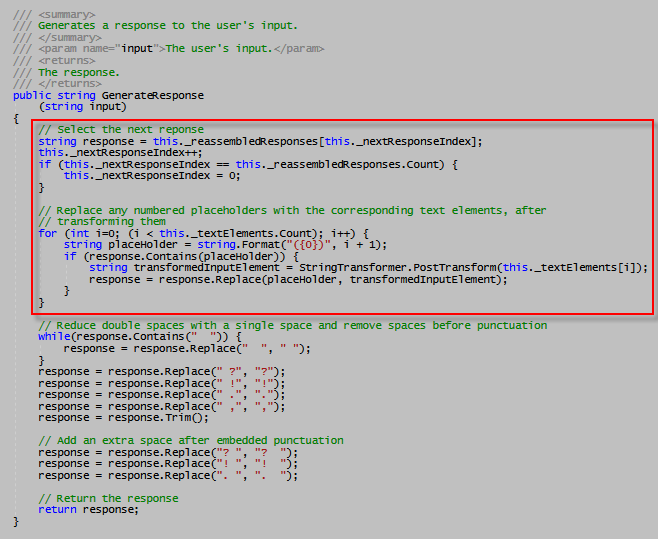The image size is (658, 539).
Task: Click the 'this._nextResponseIndex++;' statement
Action: tap(120, 152)
